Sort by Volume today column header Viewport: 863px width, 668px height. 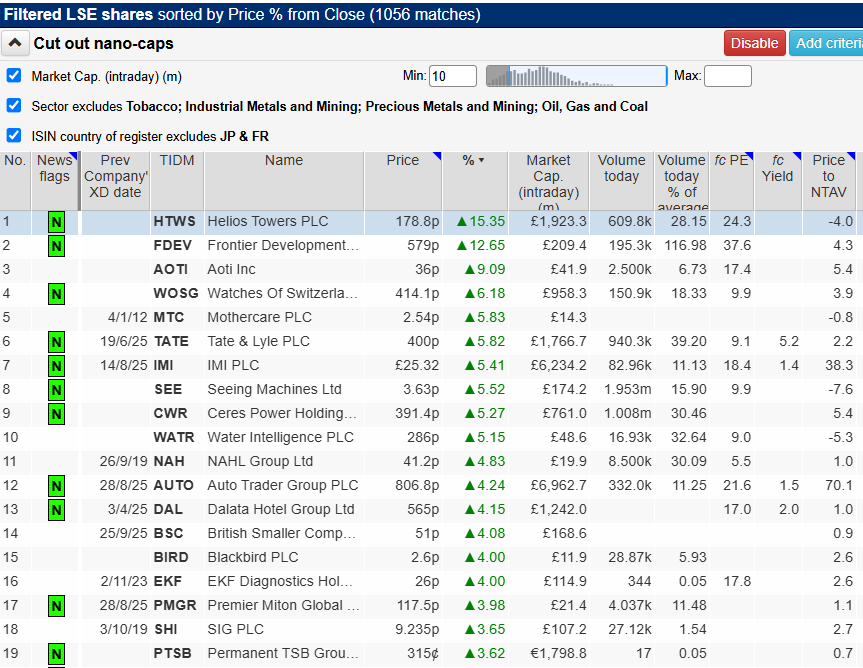point(621,180)
